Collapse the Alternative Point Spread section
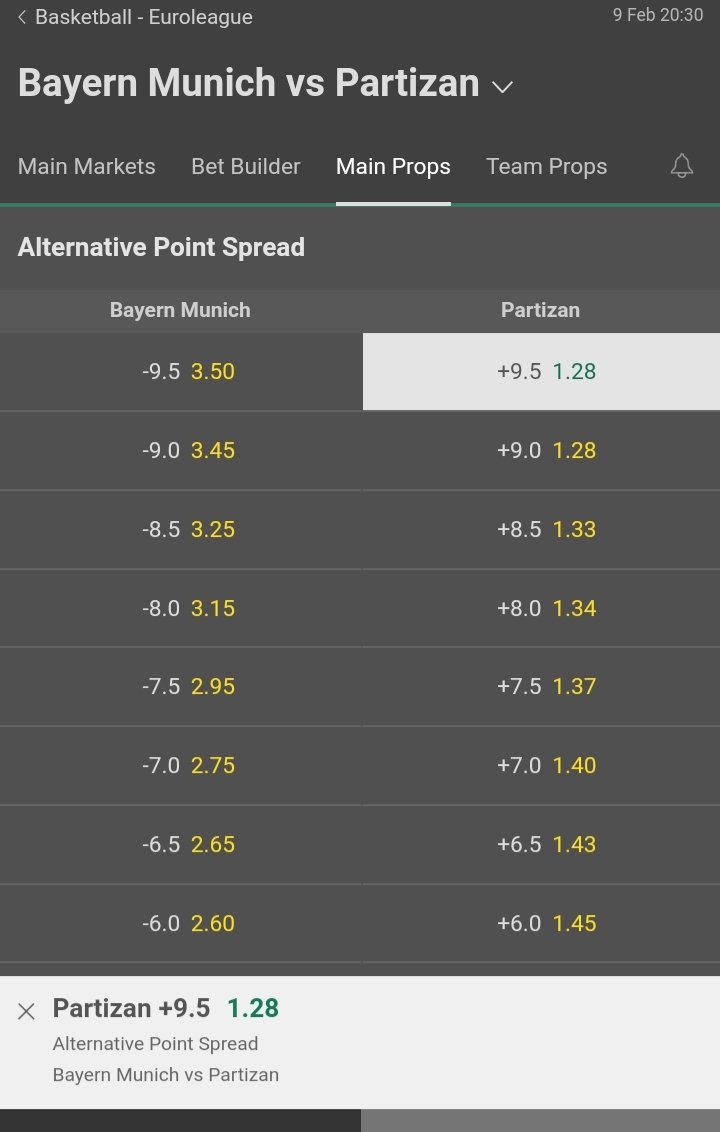Viewport: 720px width, 1132px height. point(360,247)
